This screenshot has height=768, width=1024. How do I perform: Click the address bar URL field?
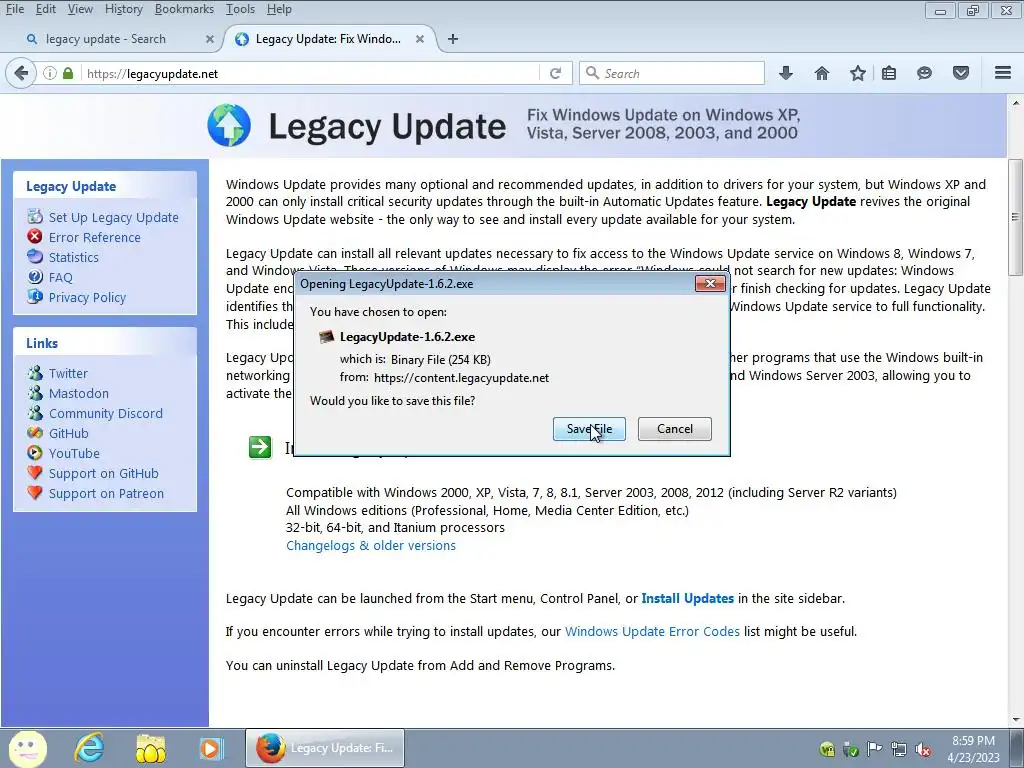[x=310, y=73]
